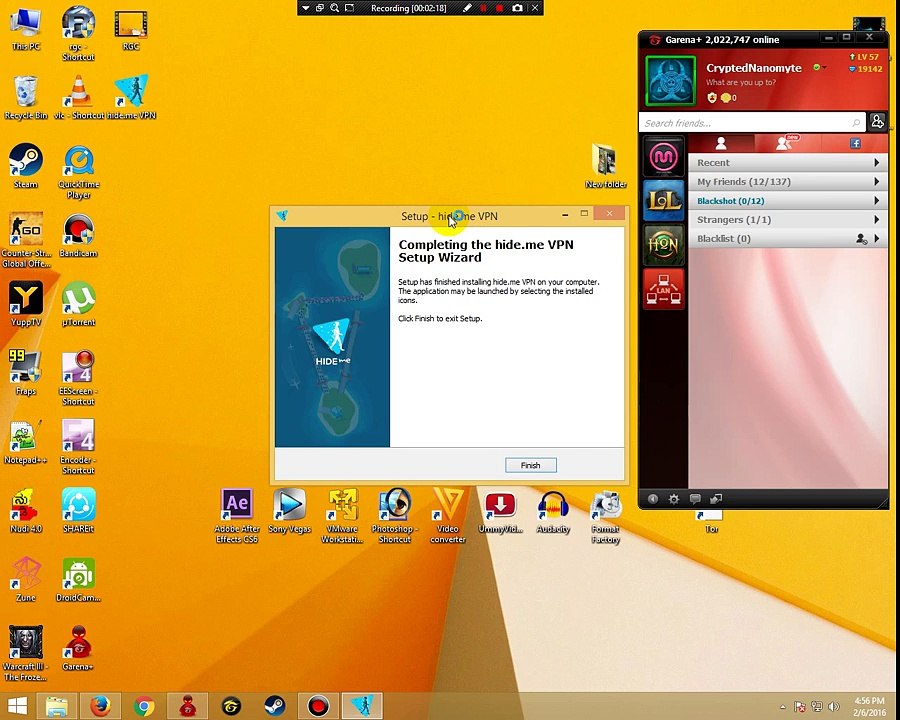Click the Search friends input field
Viewport: 900px width, 720px height.
[x=751, y=123]
